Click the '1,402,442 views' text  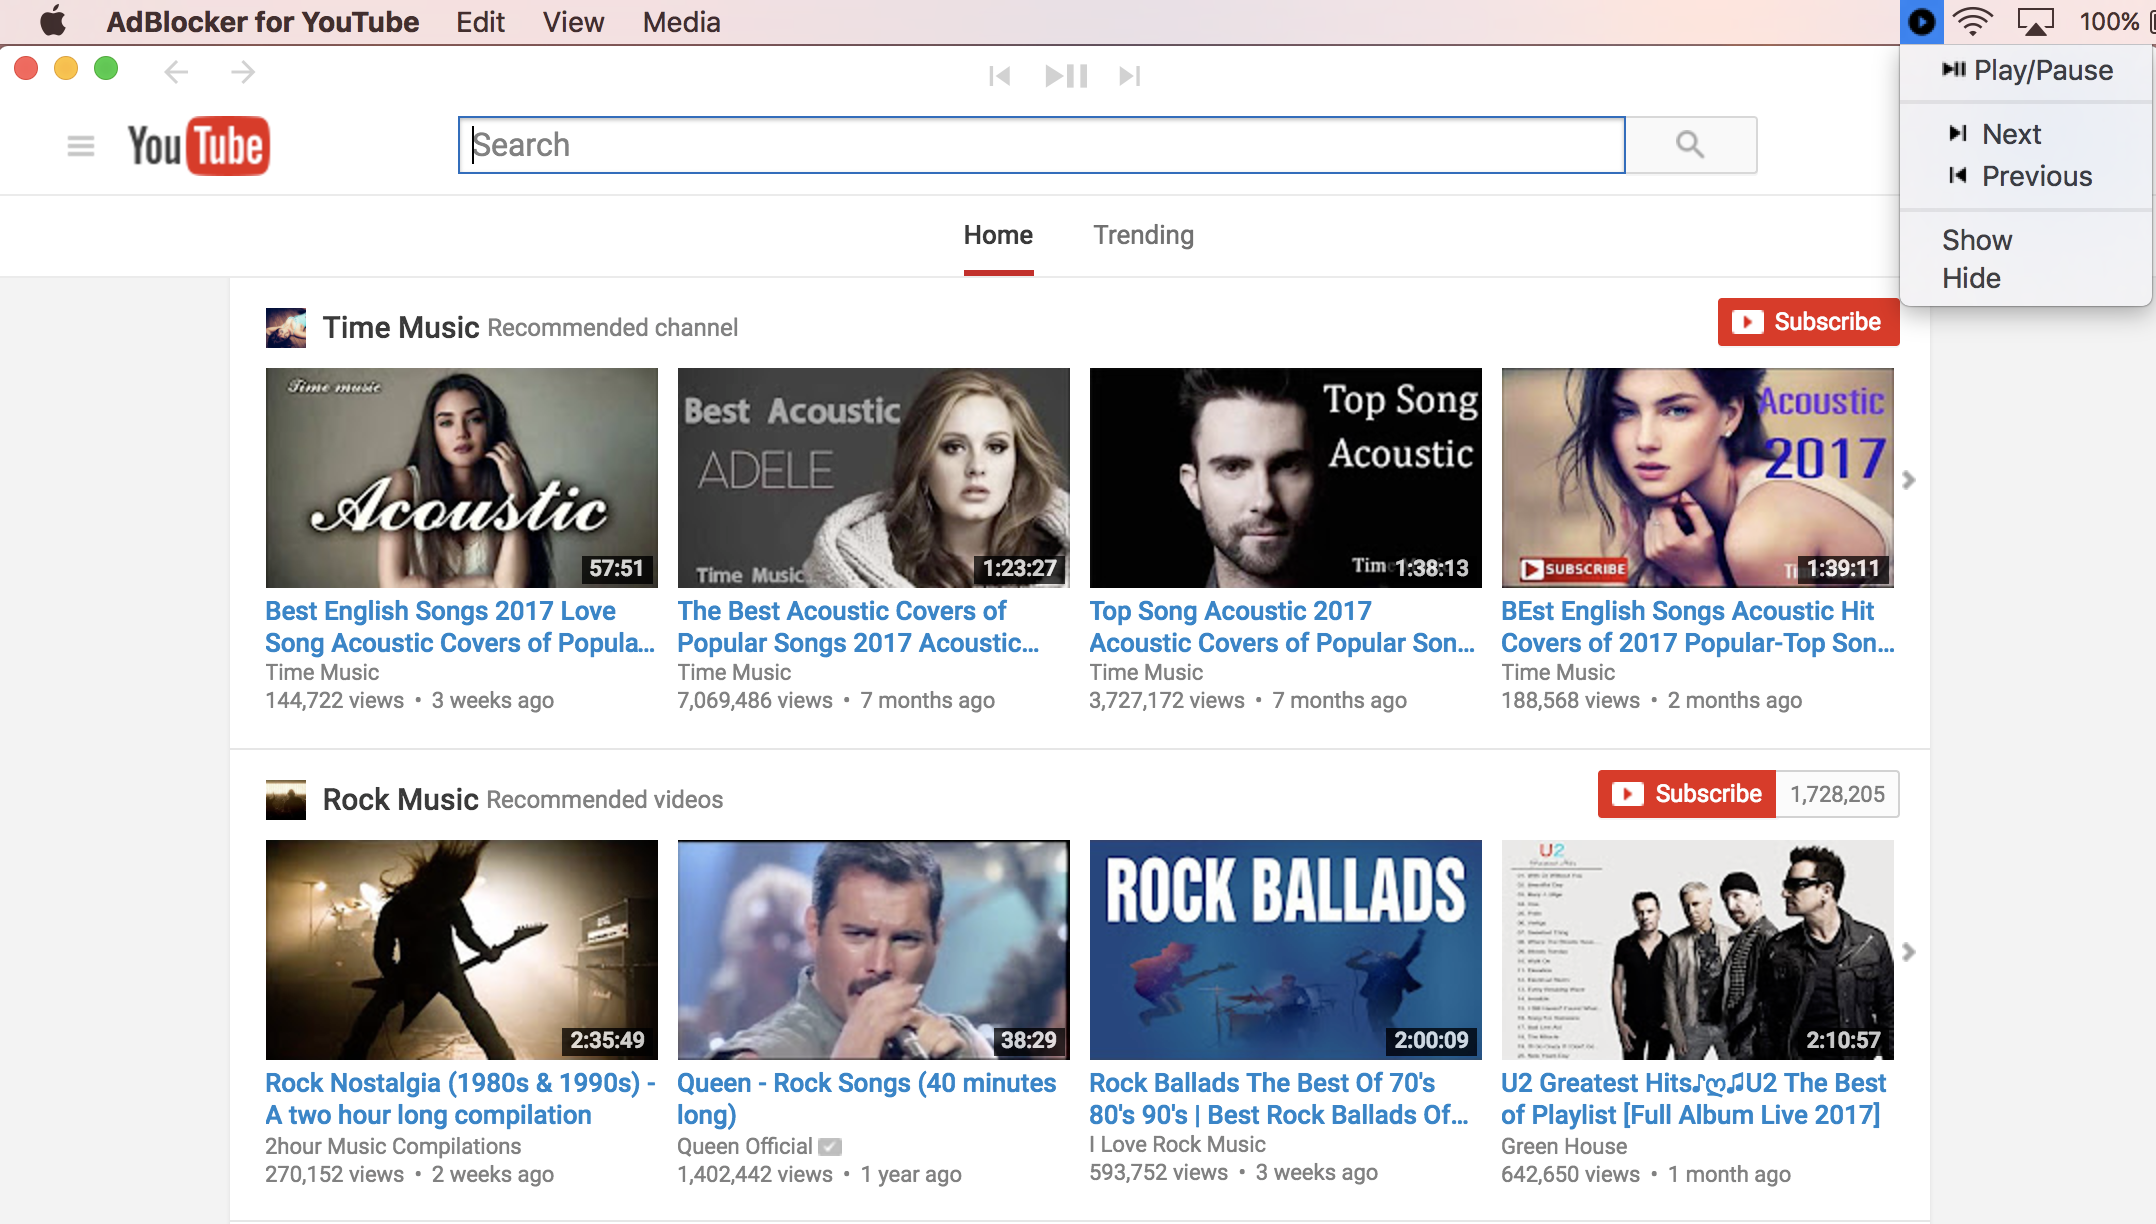[x=755, y=1174]
